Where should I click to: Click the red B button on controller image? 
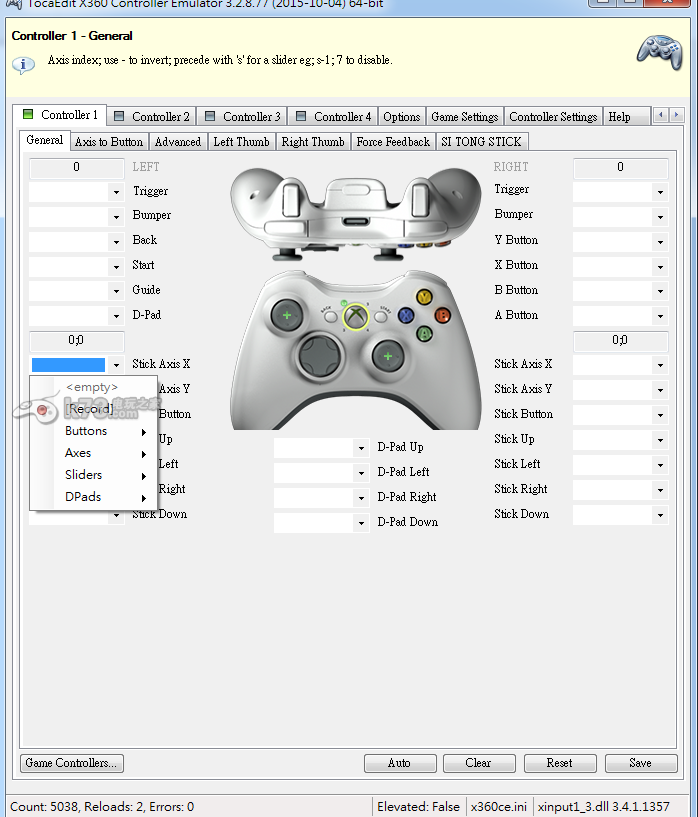[x=441, y=314]
